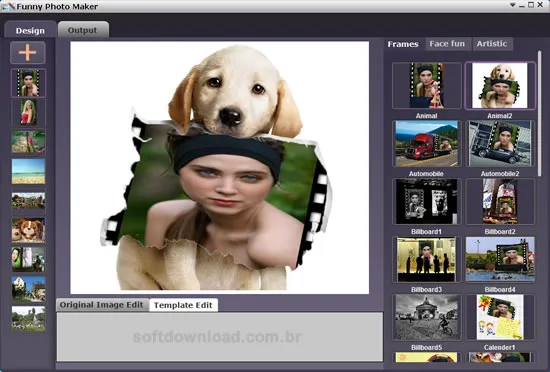Minimize the Funny Photo Maker window

click(x=522, y=5)
